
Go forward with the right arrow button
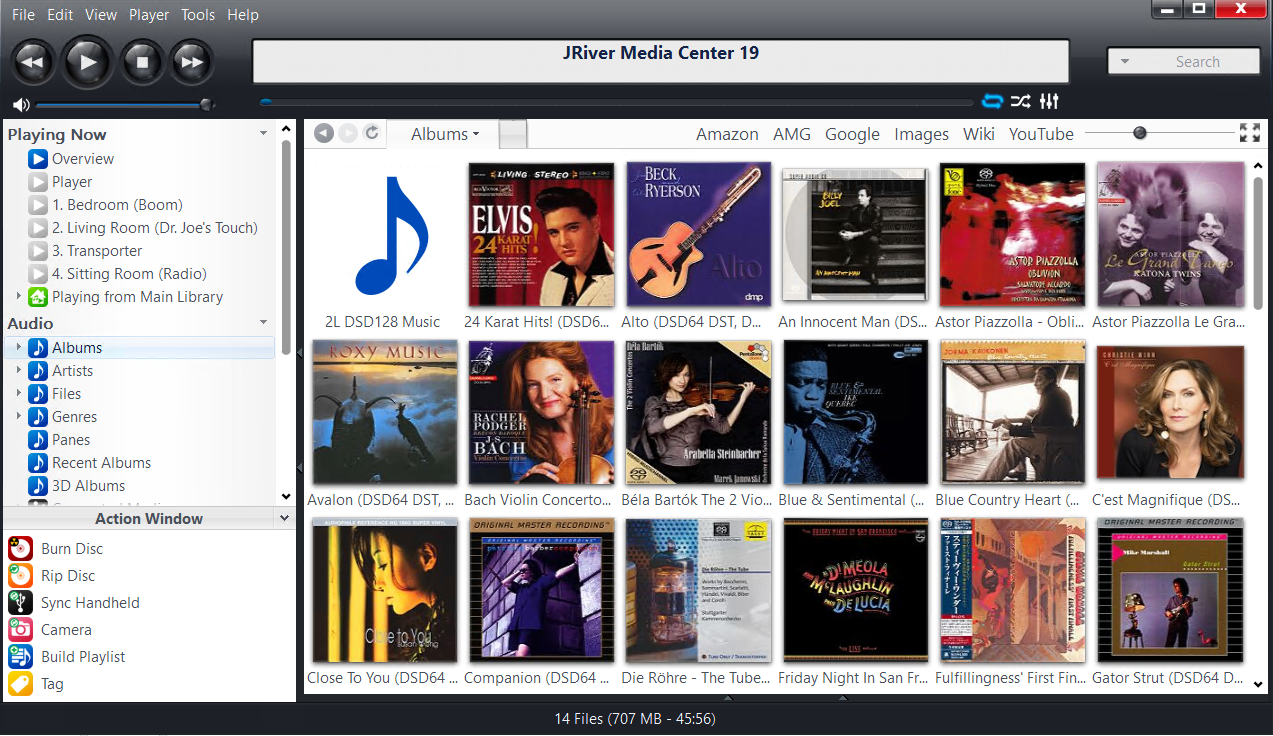tap(348, 133)
